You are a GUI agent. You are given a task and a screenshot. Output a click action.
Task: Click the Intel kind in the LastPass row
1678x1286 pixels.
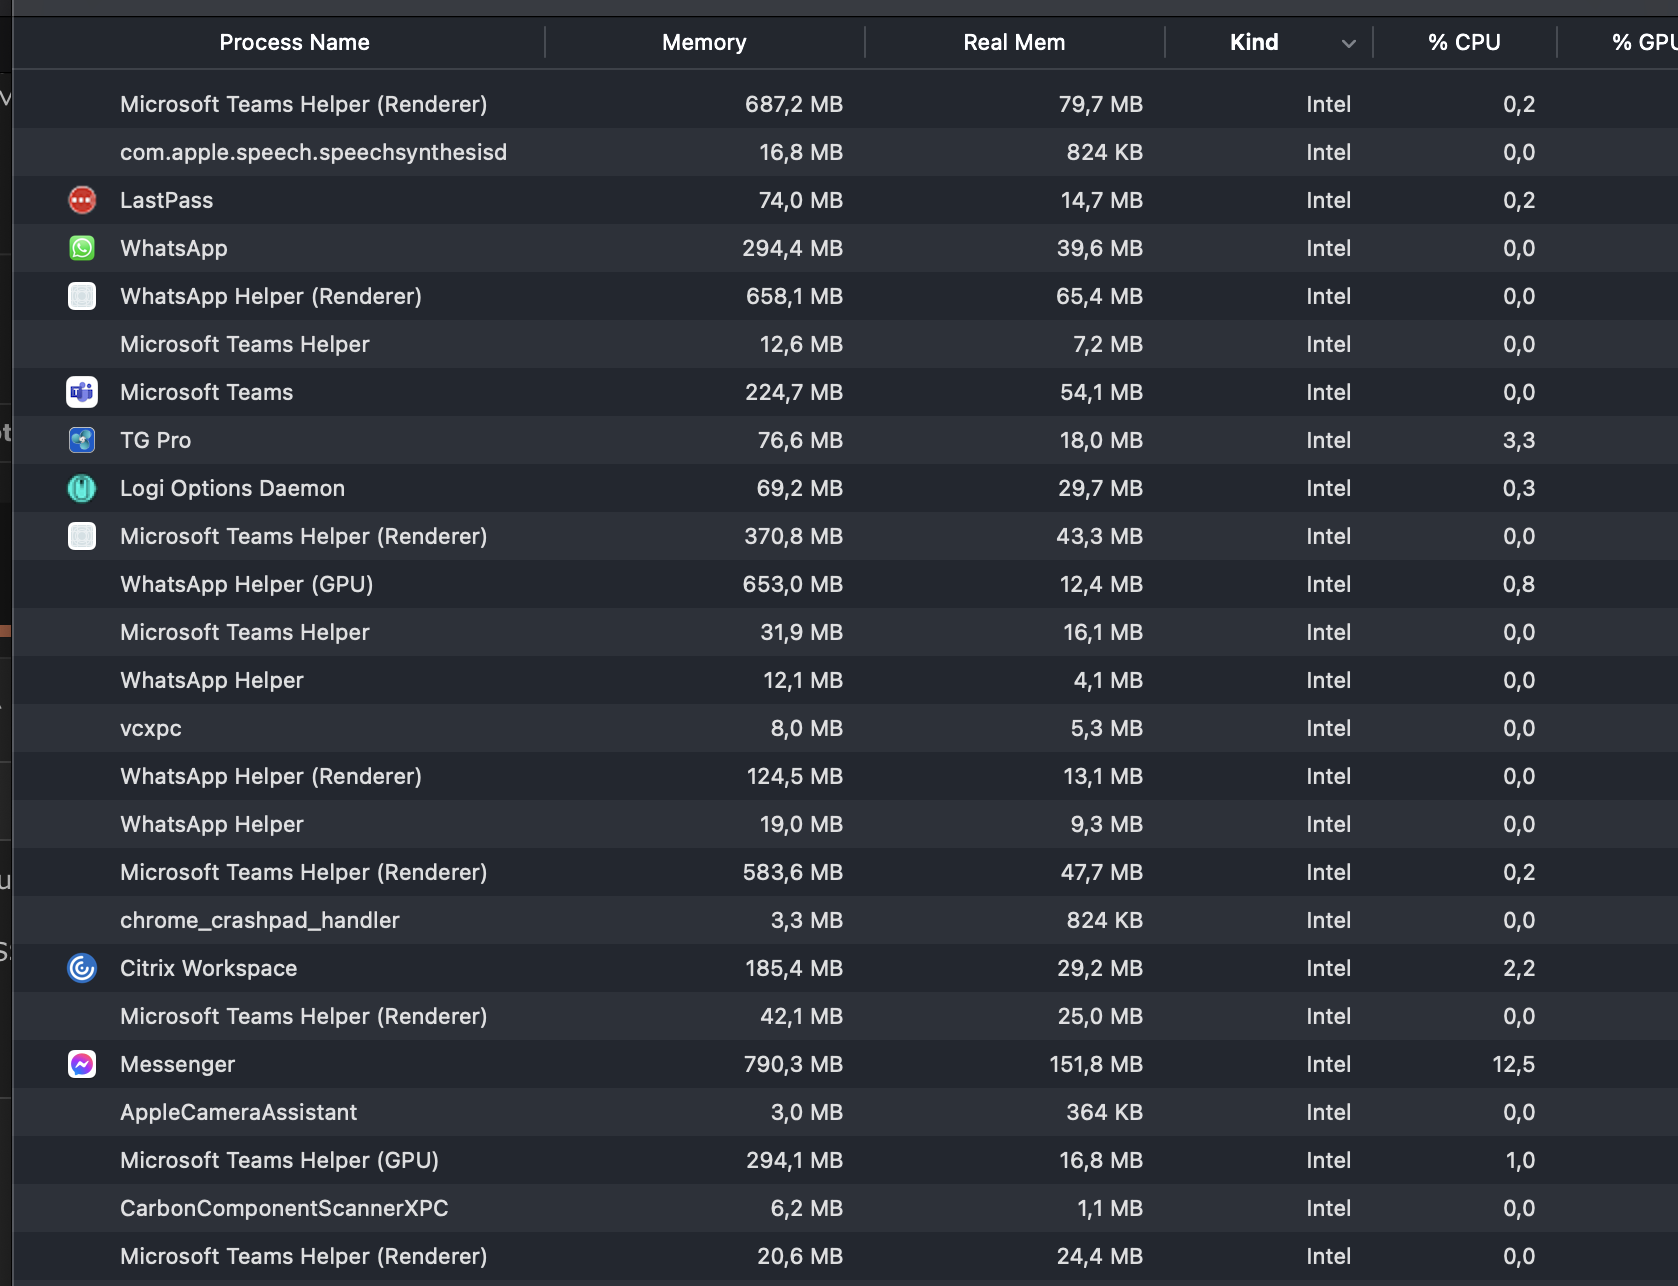(x=1328, y=200)
